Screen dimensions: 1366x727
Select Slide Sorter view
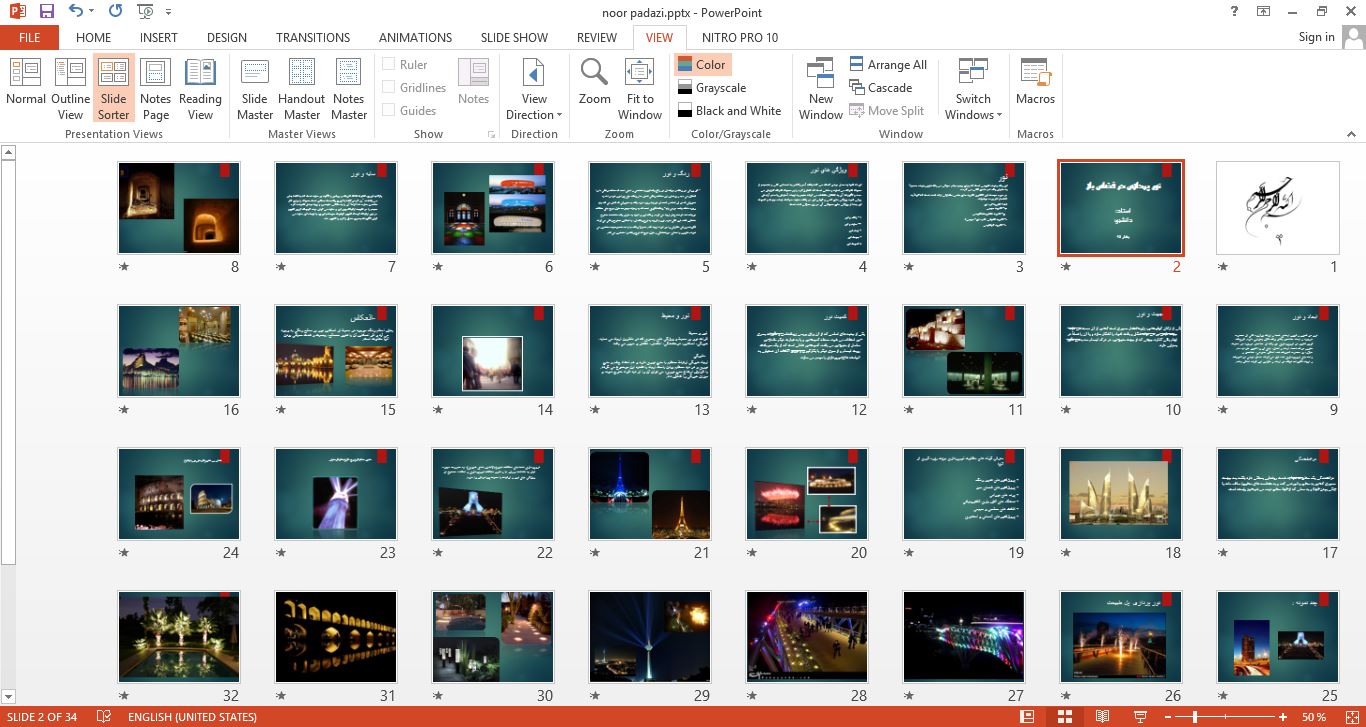[x=113, y=89]
